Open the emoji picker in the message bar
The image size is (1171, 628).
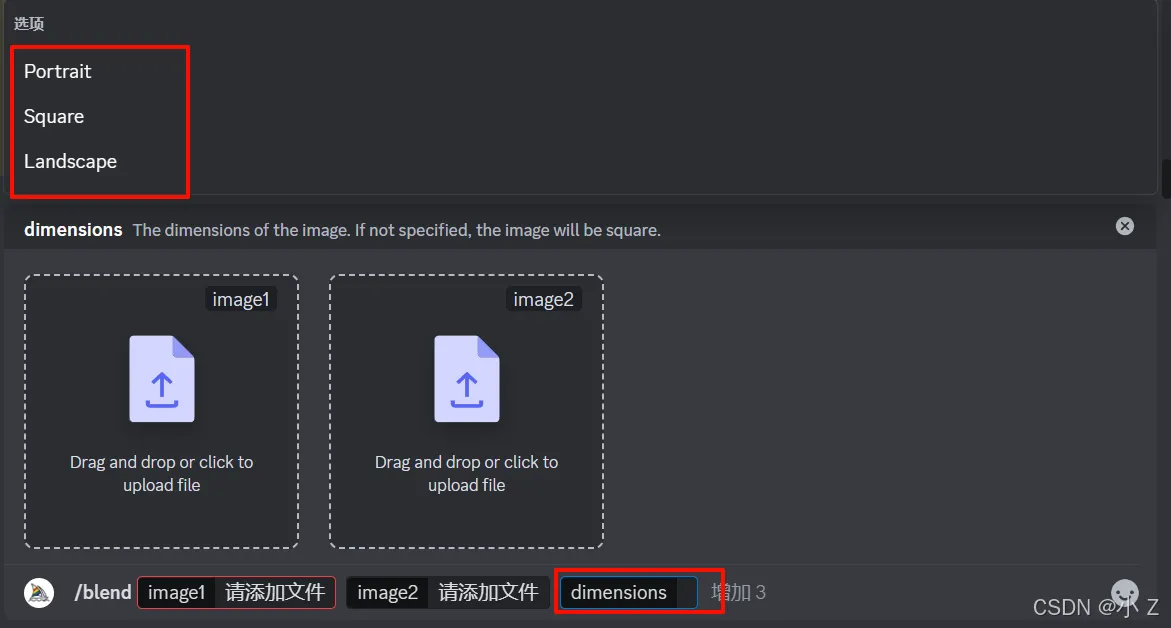[1125, 593]
